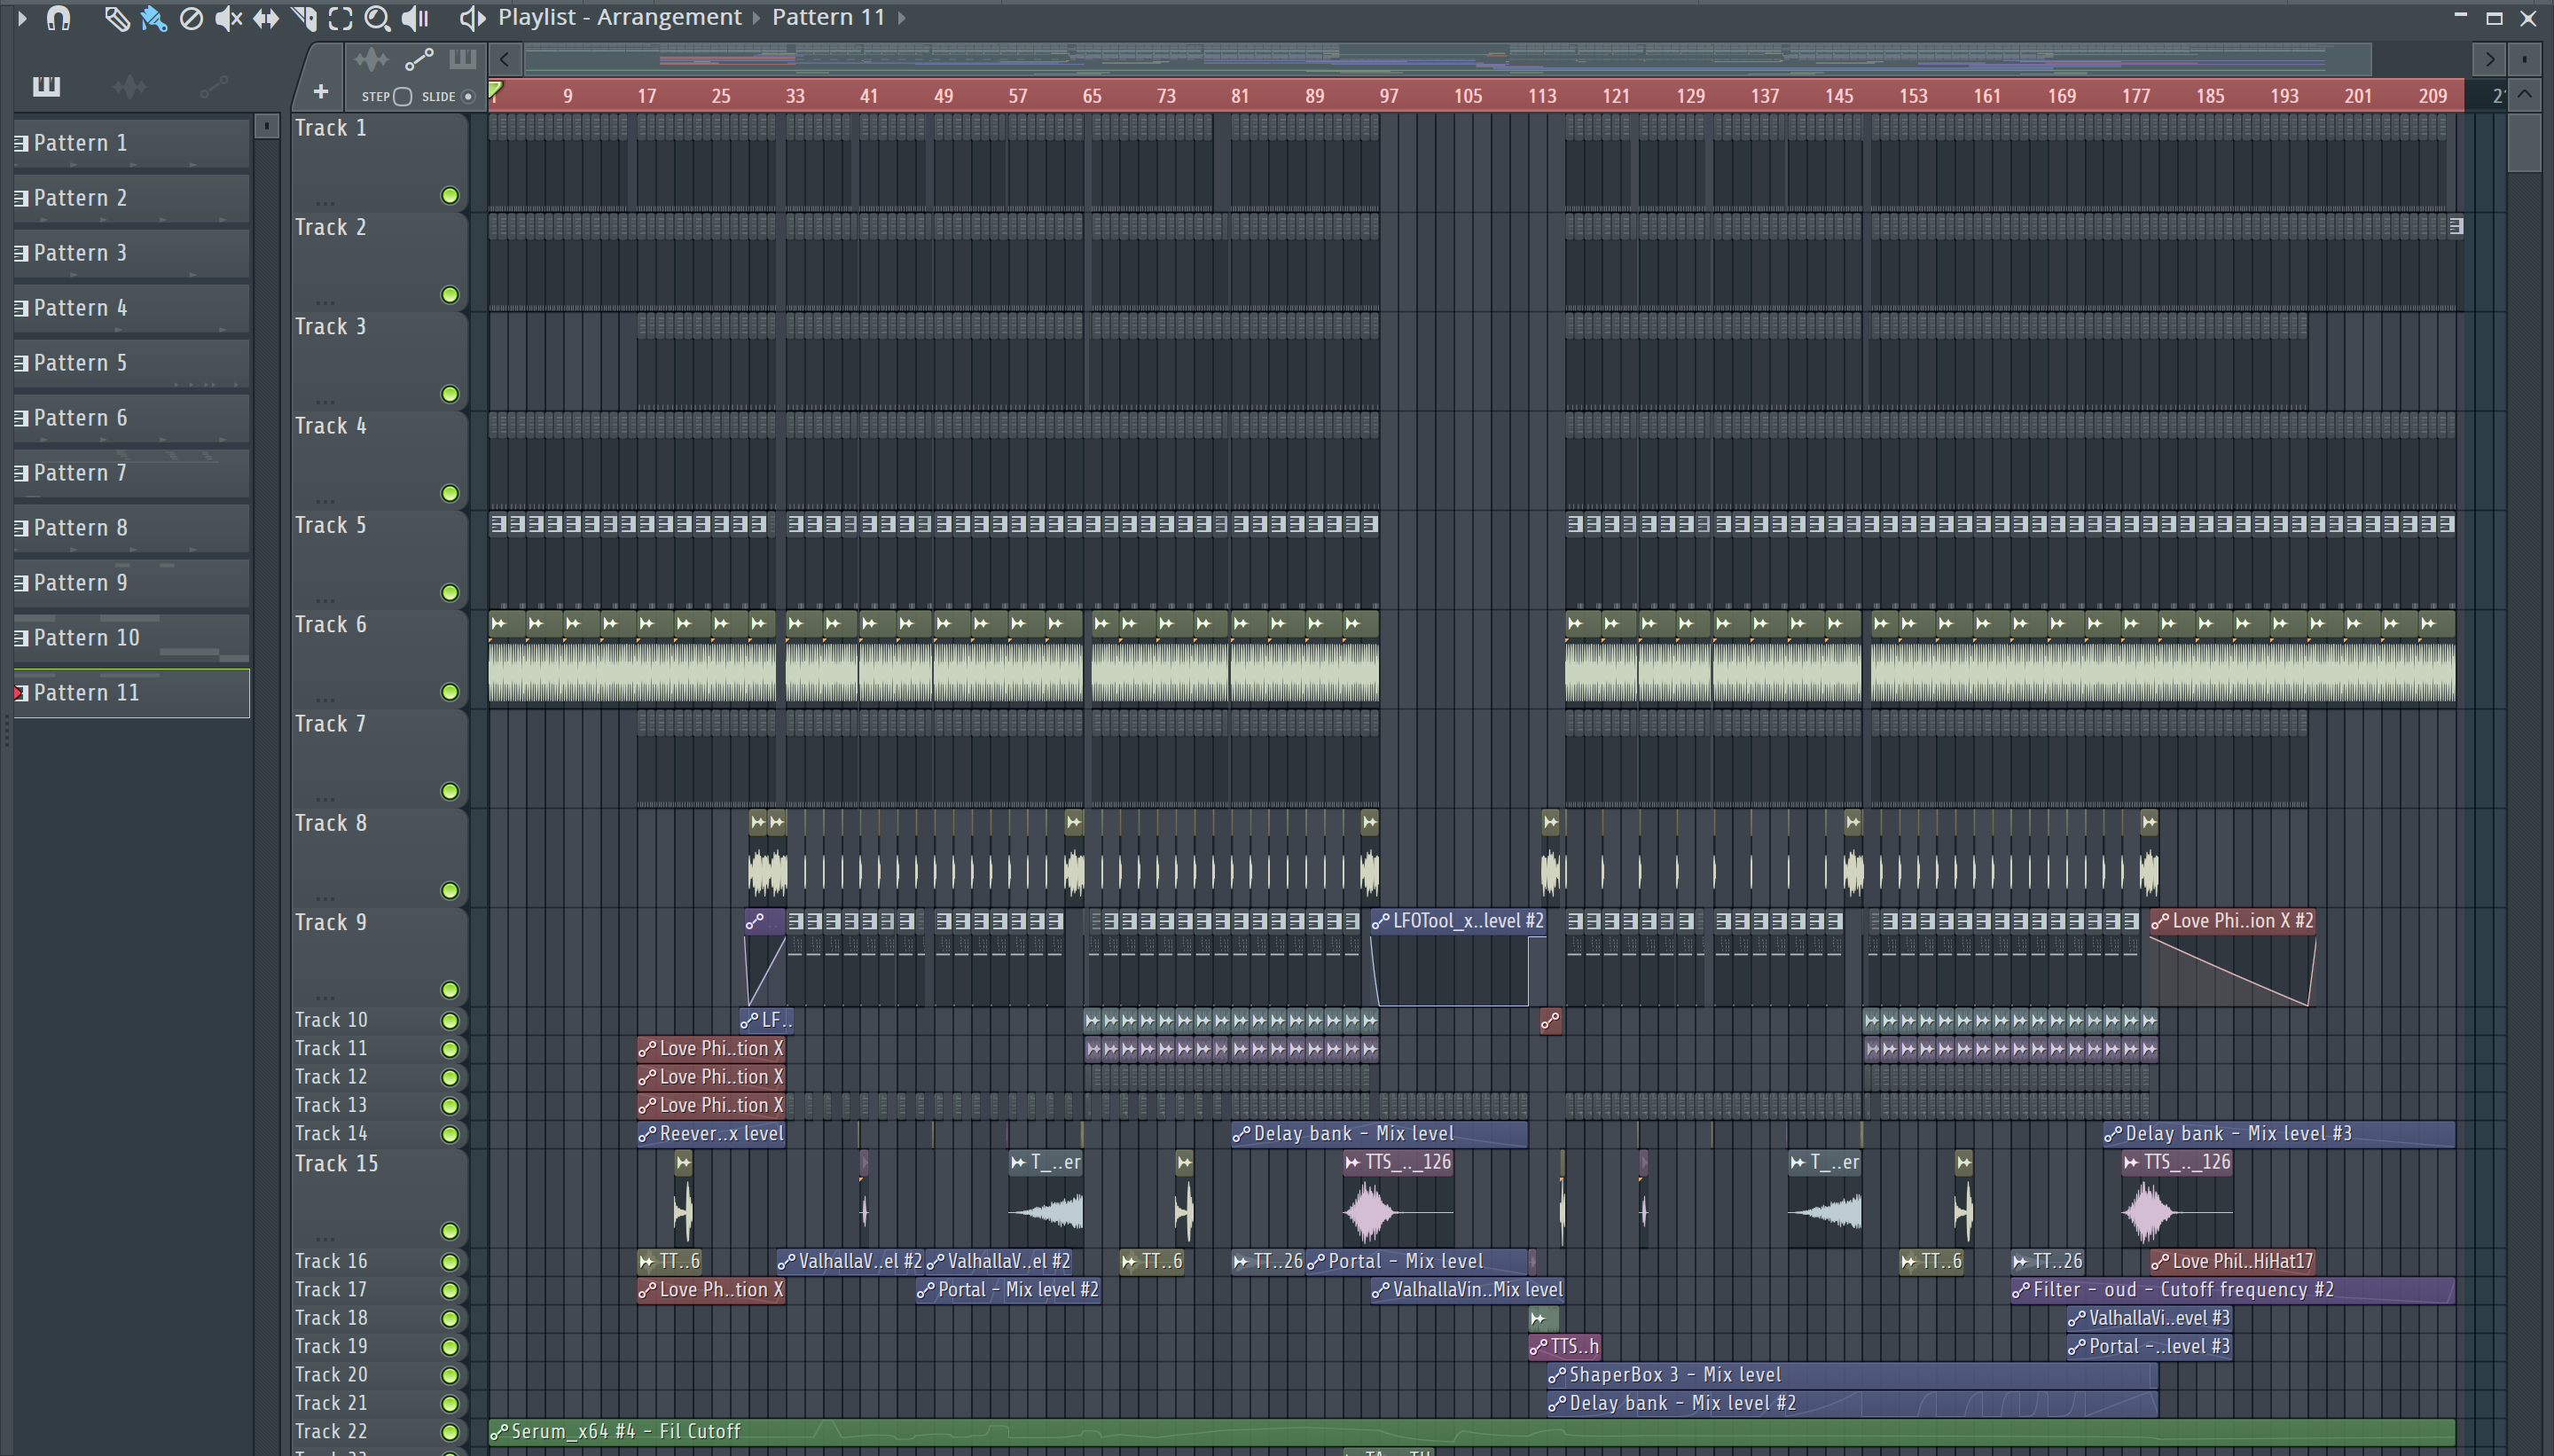Select Pattern 7 in the picker
The height and width of the screenshot is (1456, 2554).
[x=132, y=473]
